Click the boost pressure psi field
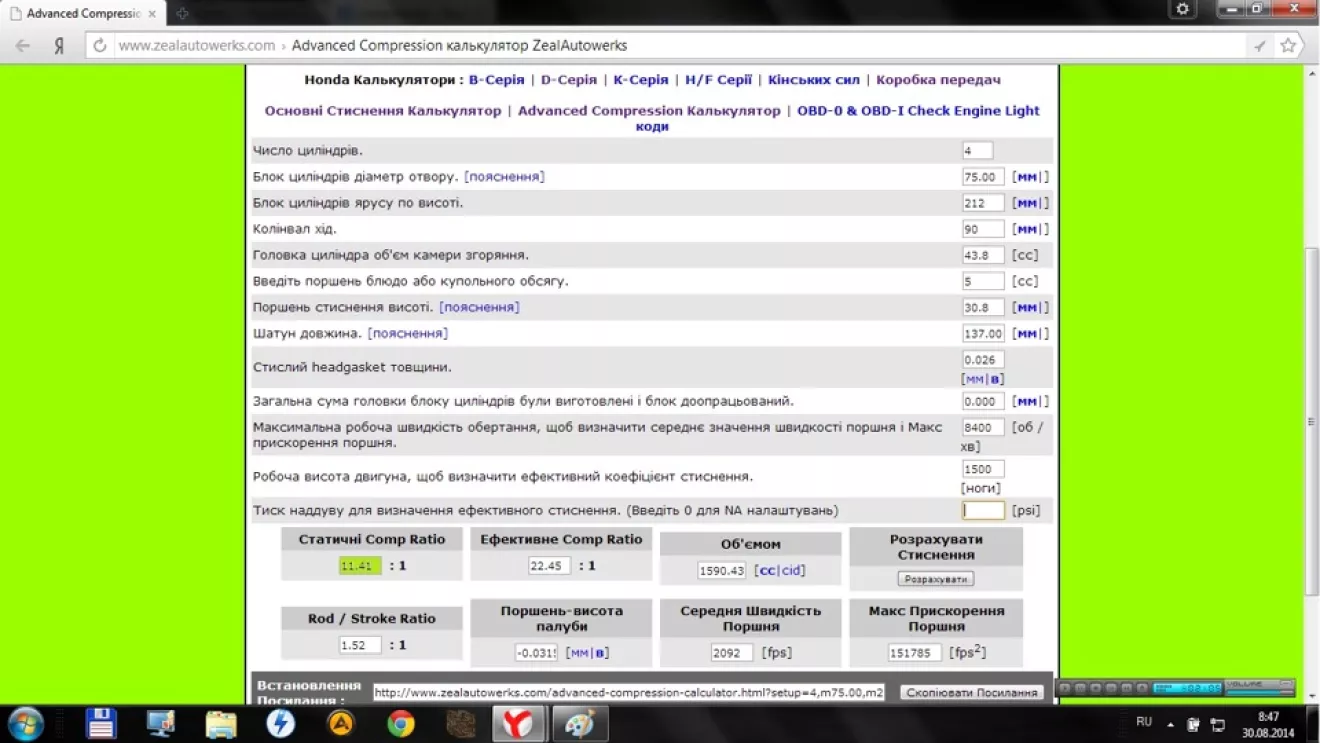The image size is (1320, 743). click(x=983, y=510)
